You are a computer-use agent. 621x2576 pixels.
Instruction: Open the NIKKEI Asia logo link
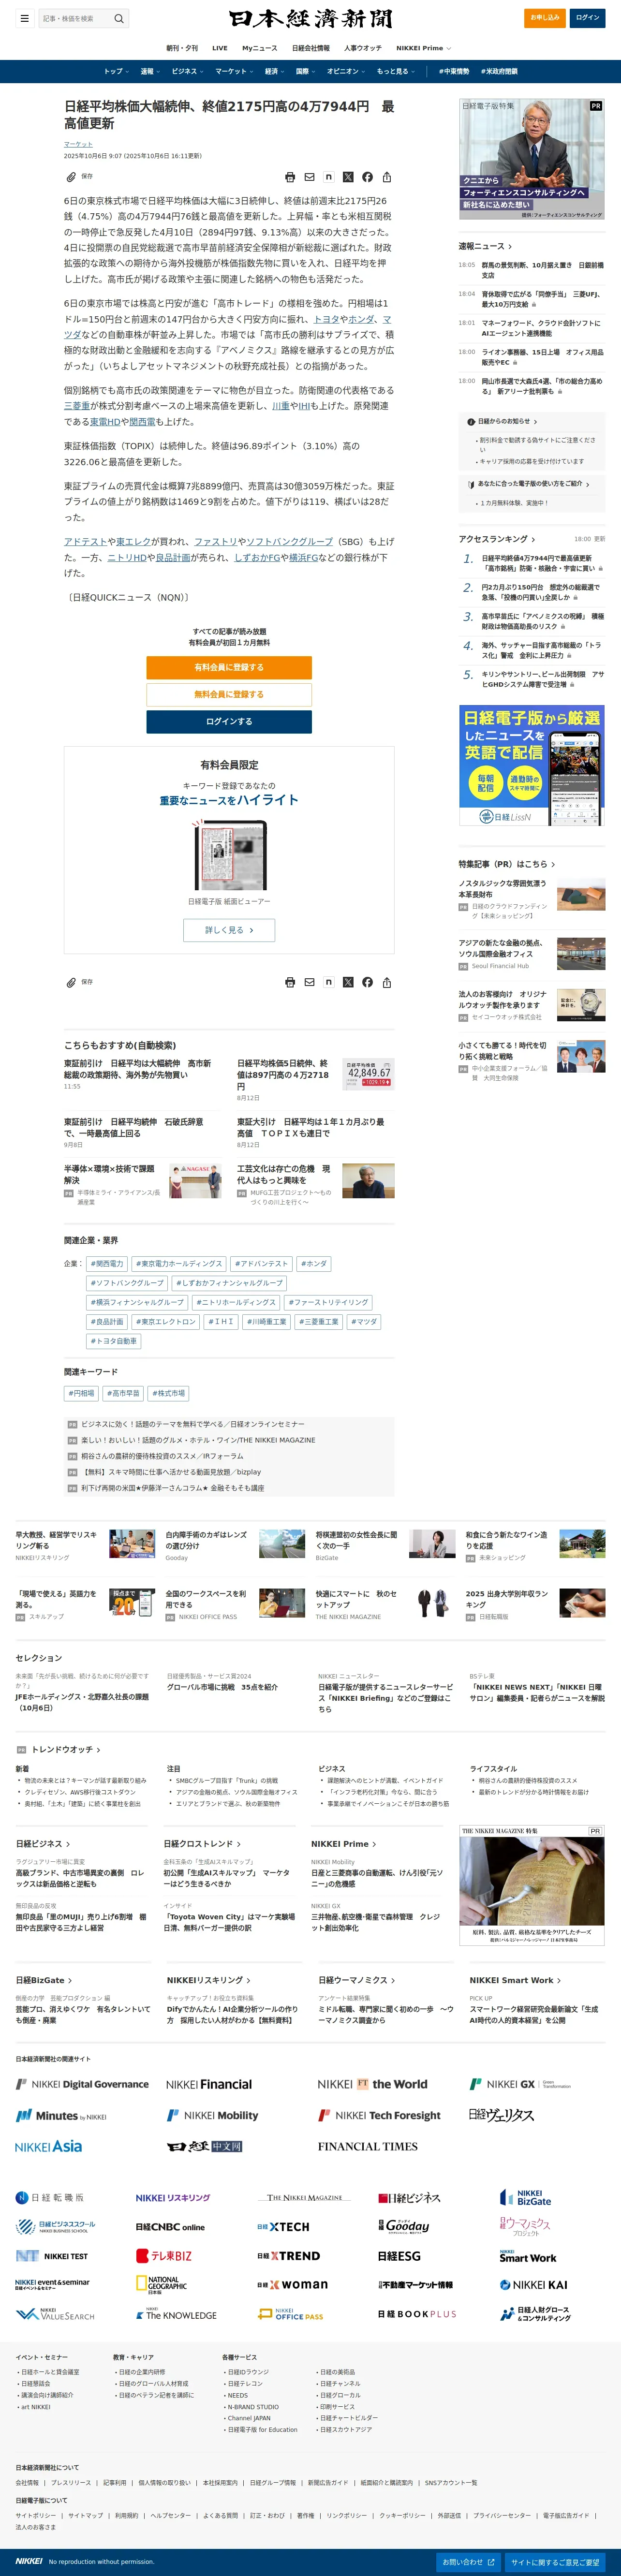tap(49, 2146)
